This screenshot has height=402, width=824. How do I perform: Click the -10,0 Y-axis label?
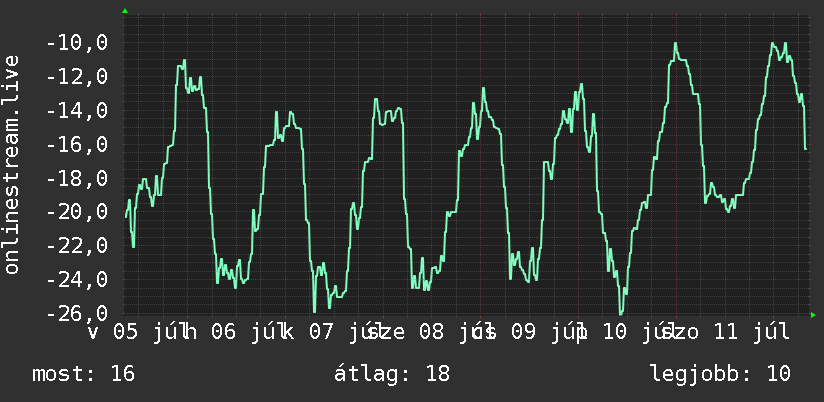click(x=77, y=43)
